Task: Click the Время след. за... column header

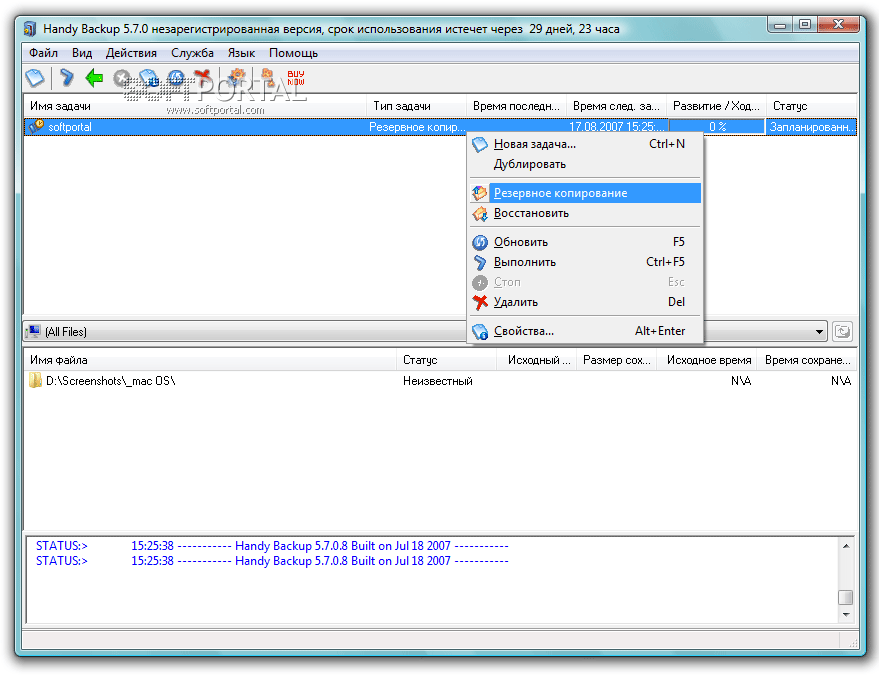Action: pos(617,106)
